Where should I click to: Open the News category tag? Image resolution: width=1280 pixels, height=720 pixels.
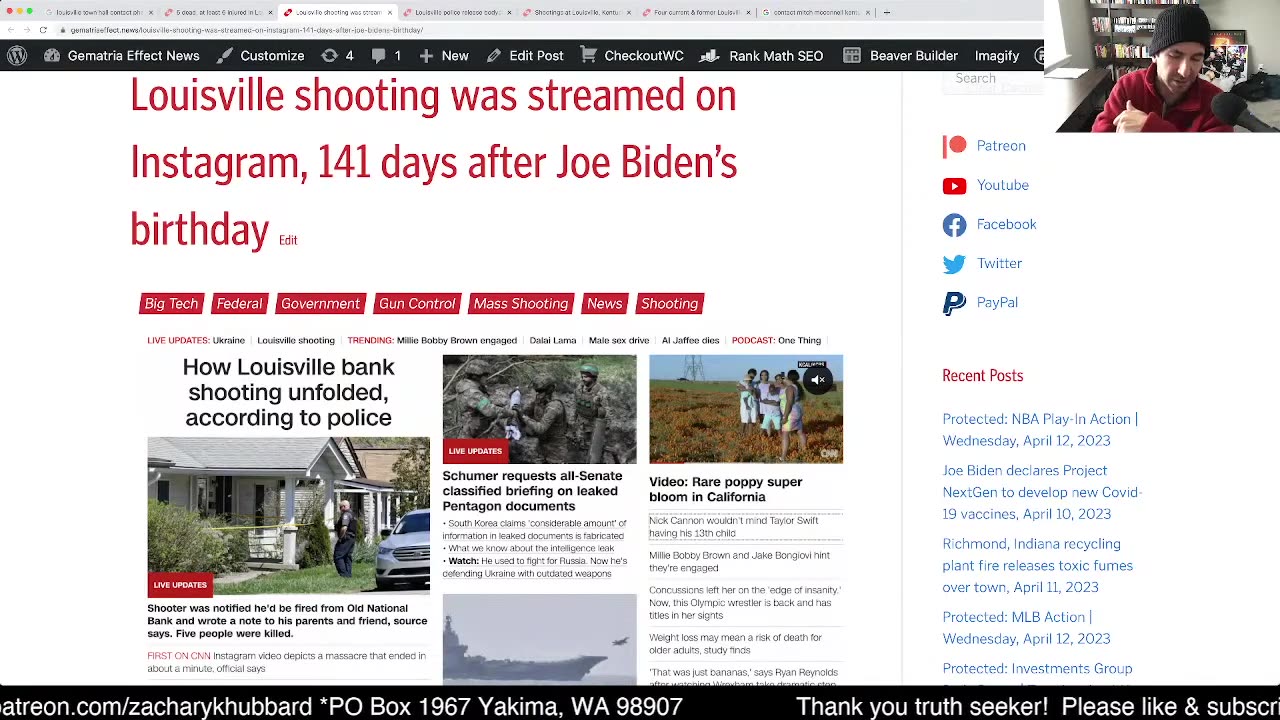tap(604, 303)
